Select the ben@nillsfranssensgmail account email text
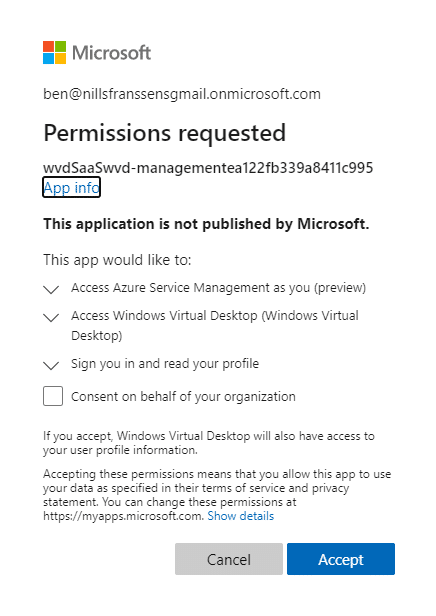 pyautogui.click(x=182, y=94)
